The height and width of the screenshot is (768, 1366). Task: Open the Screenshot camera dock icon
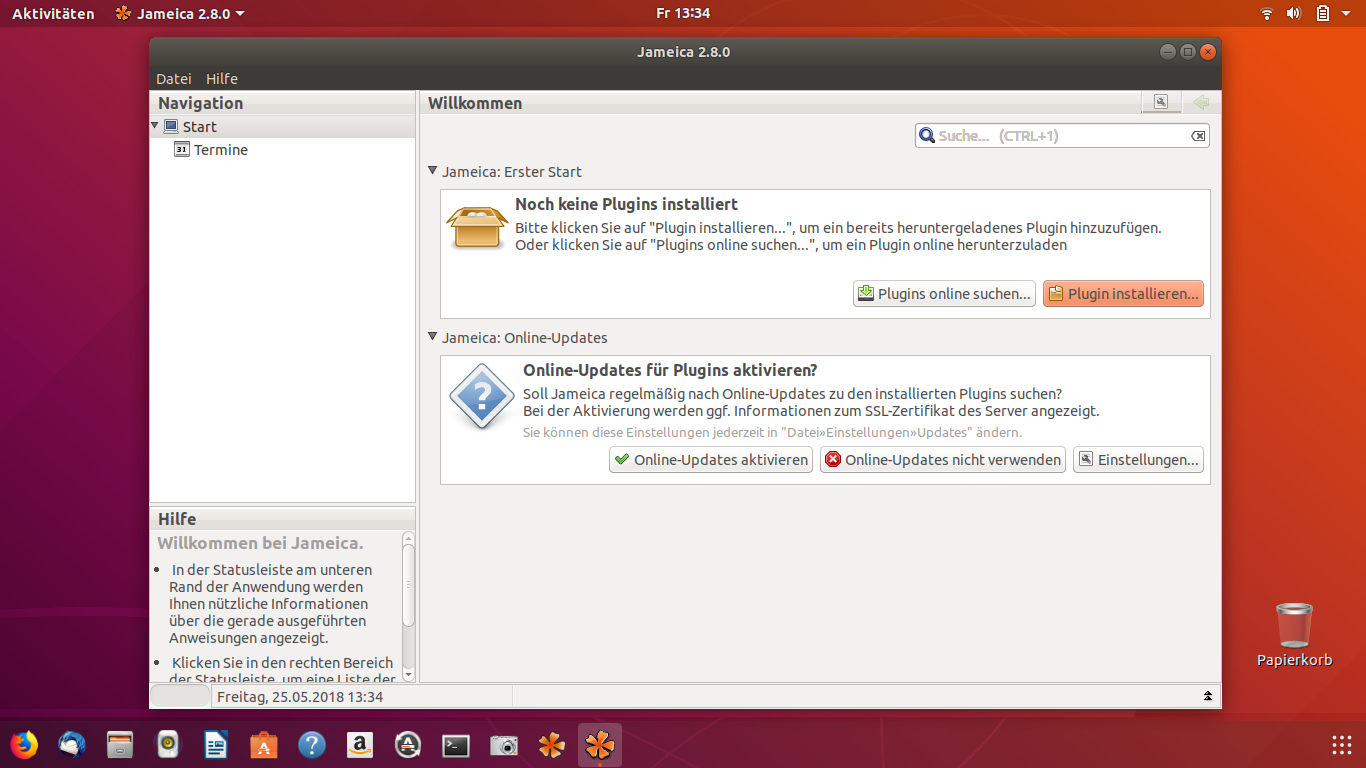point(504,745)
